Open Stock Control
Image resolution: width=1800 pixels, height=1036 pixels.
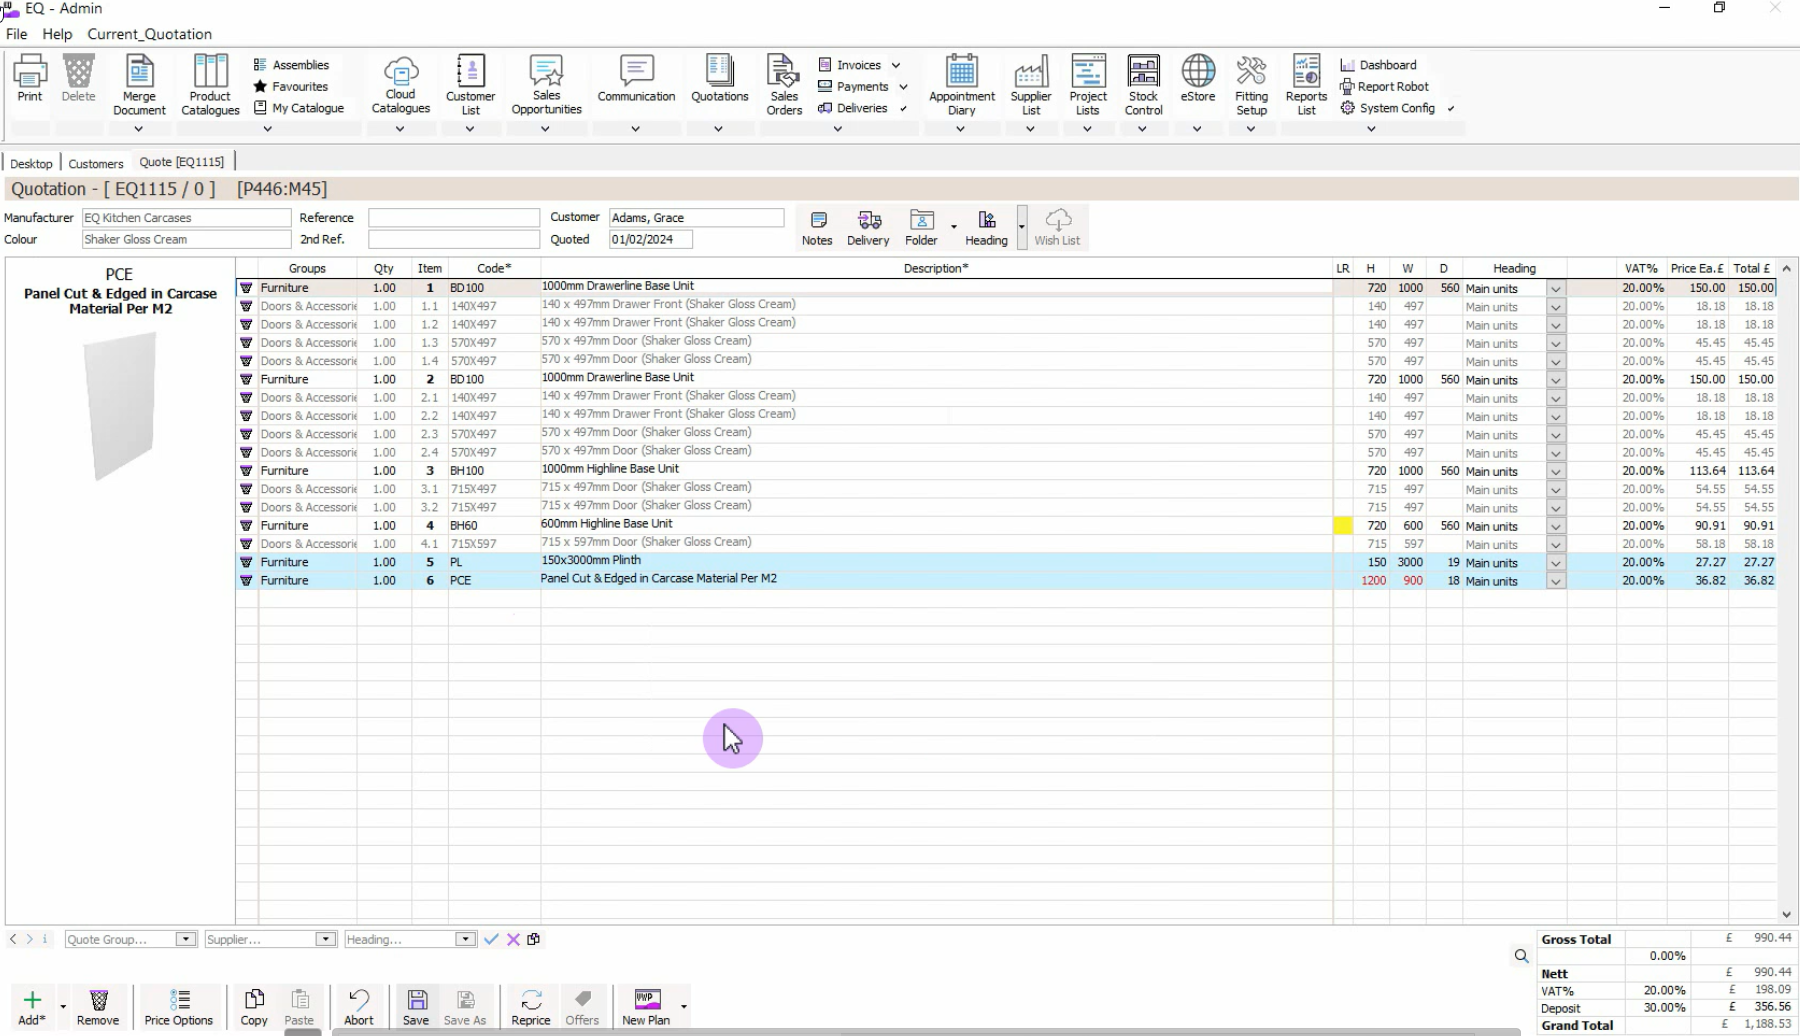[1143, 85]
